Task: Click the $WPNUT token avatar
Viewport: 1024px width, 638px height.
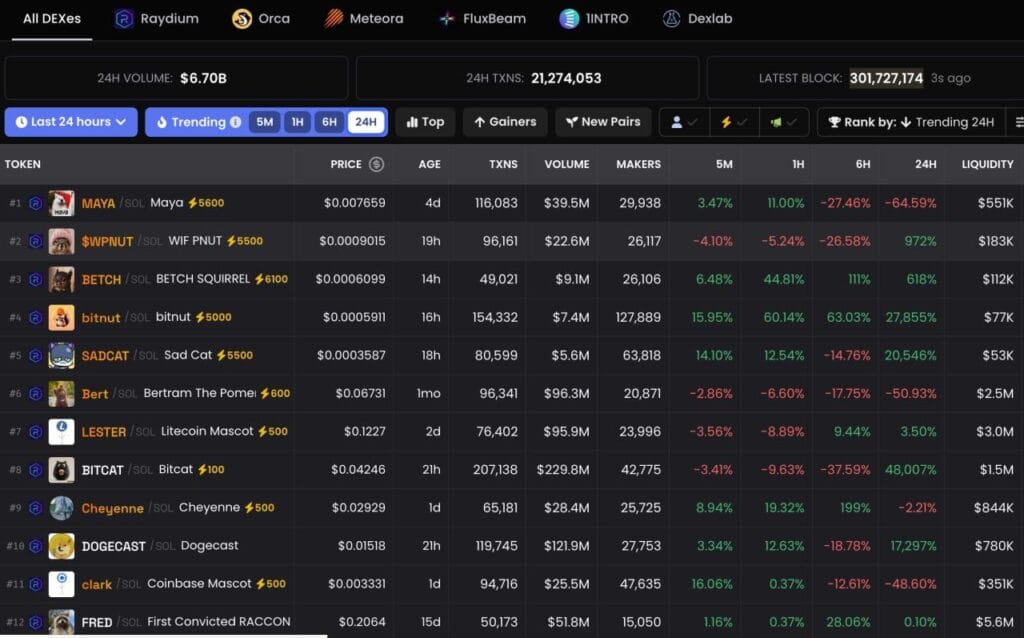Action: point(61,242)
